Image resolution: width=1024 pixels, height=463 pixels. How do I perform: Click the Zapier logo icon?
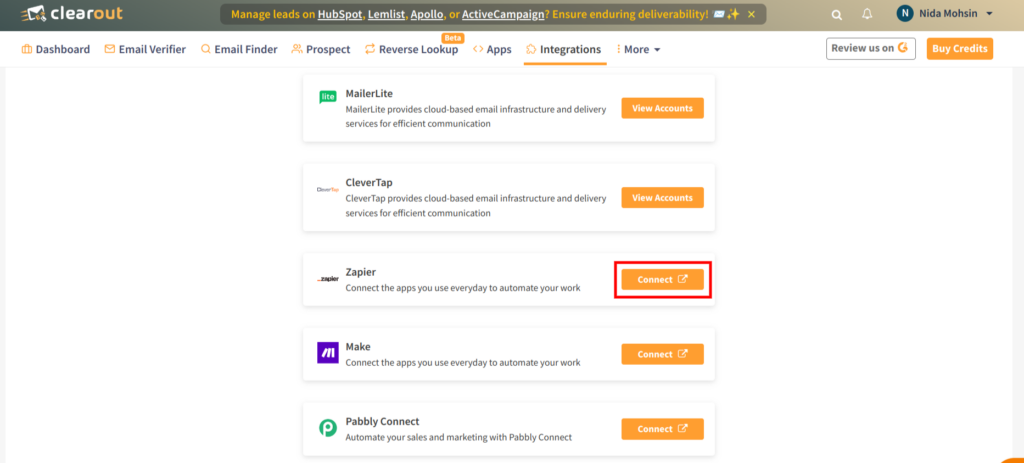point(327,279)
